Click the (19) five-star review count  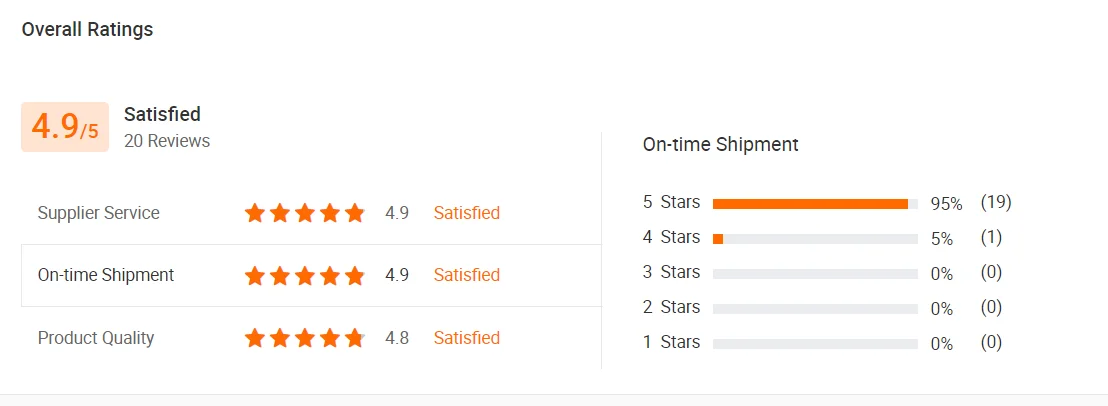point(996,202)
